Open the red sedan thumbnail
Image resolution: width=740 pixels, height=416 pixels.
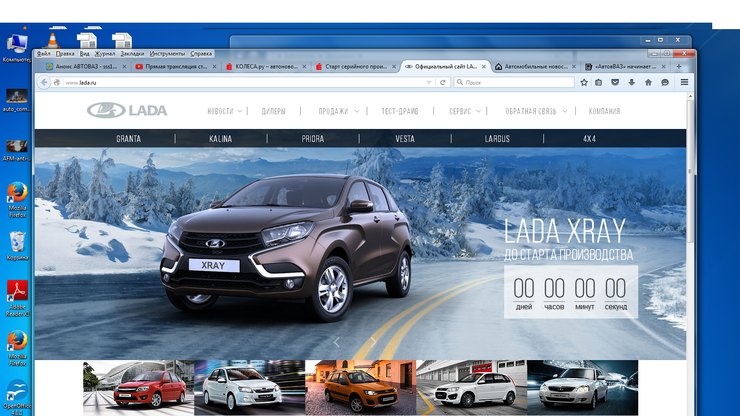pos(138,388)
